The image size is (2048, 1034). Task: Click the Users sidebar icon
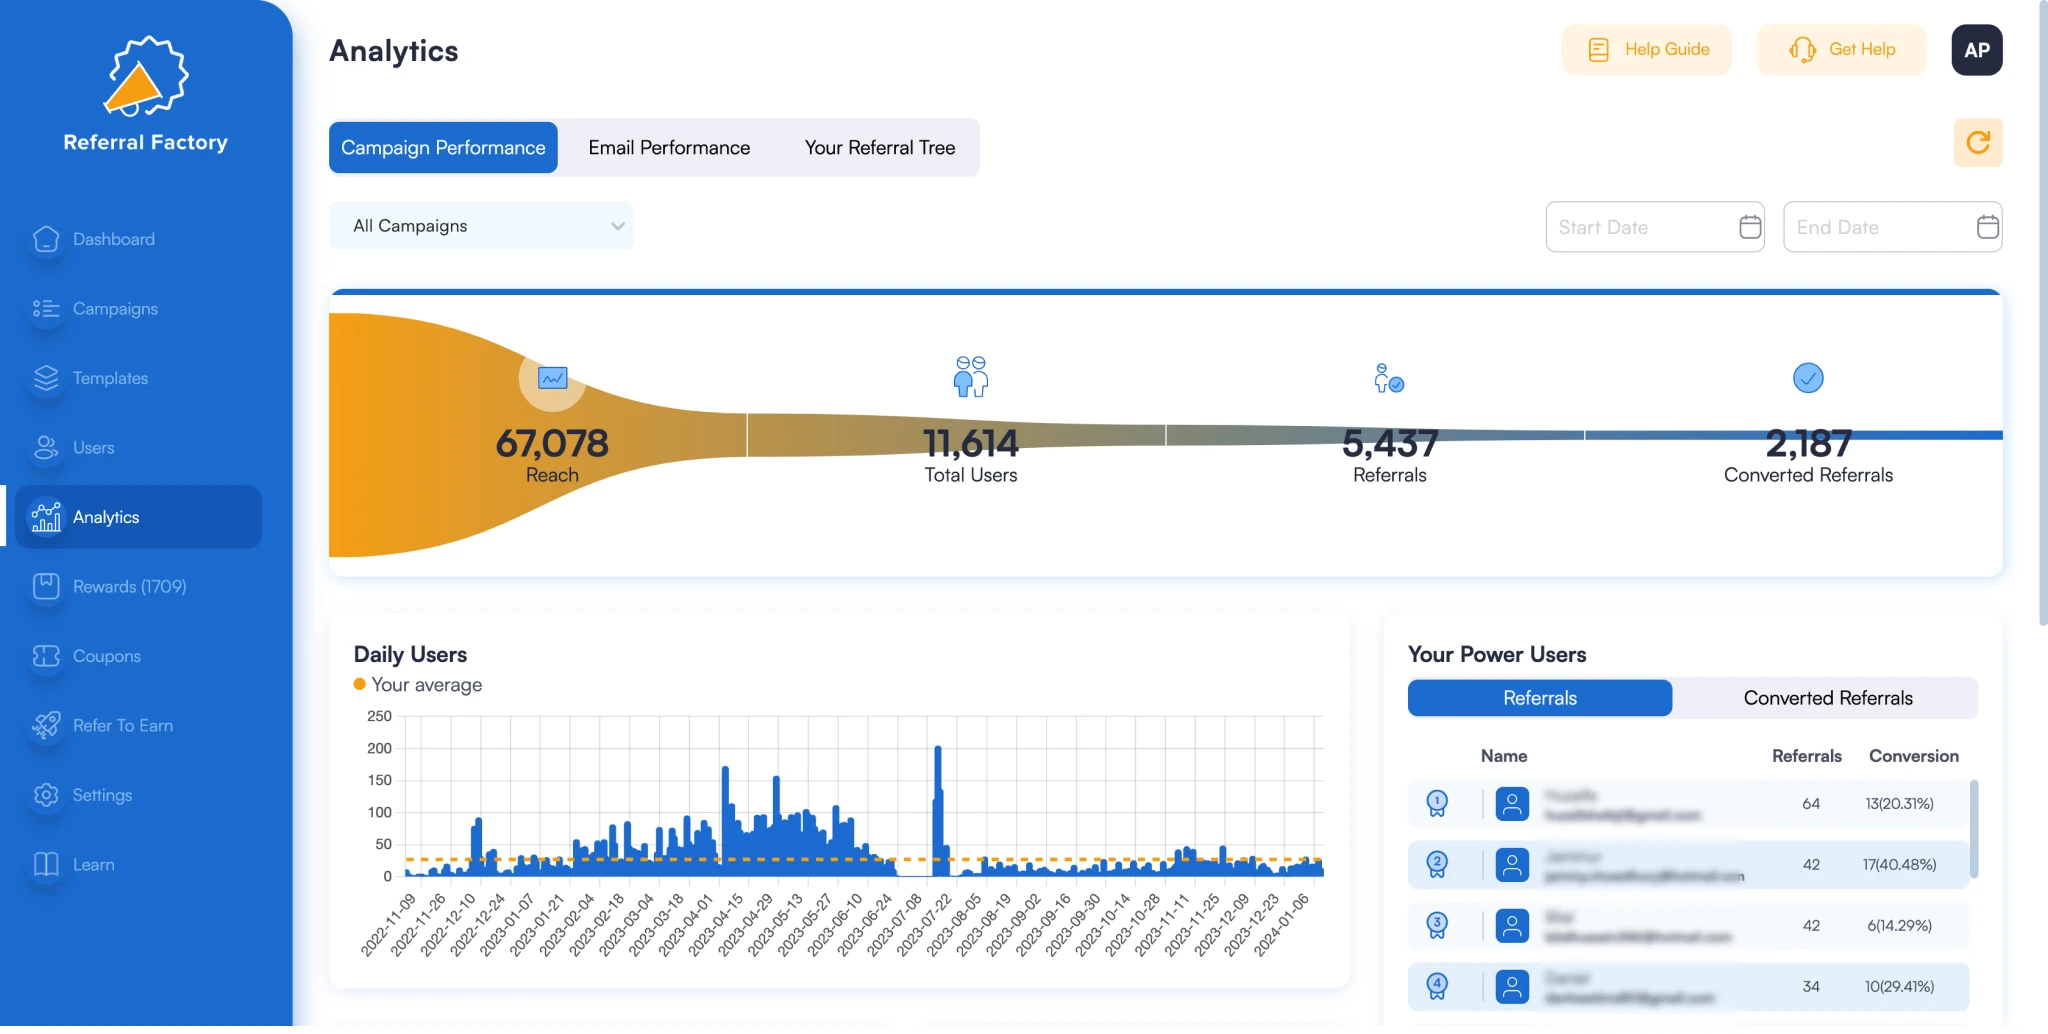(x=46, y=447)
